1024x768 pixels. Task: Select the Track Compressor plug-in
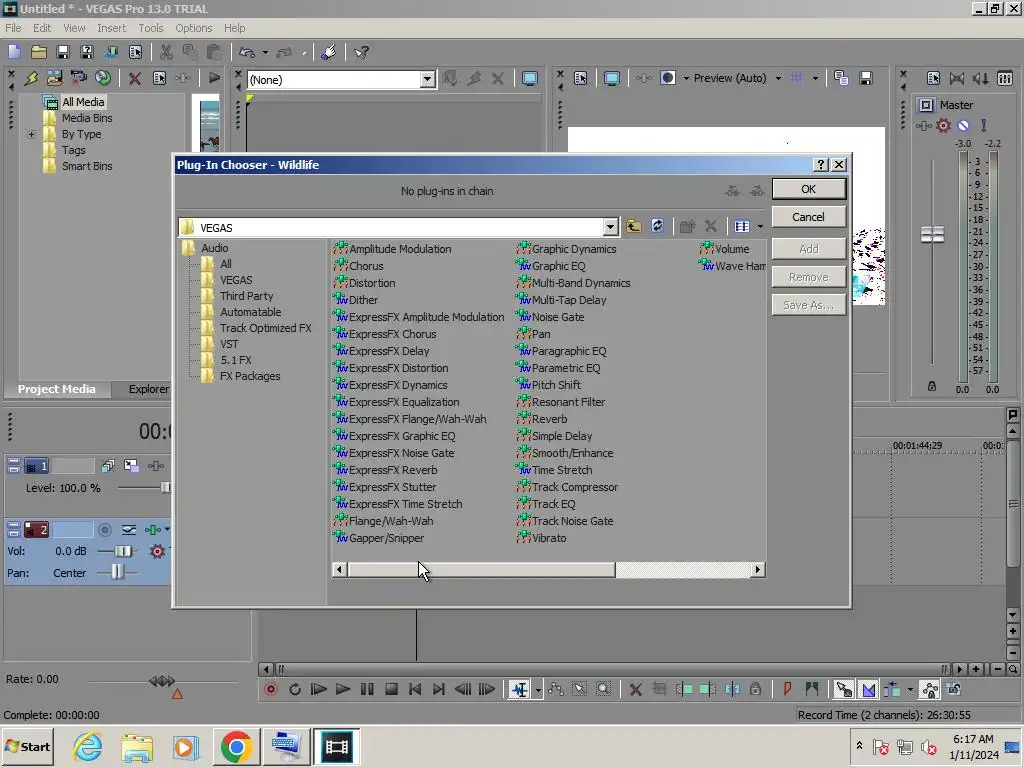coord(567,487)
